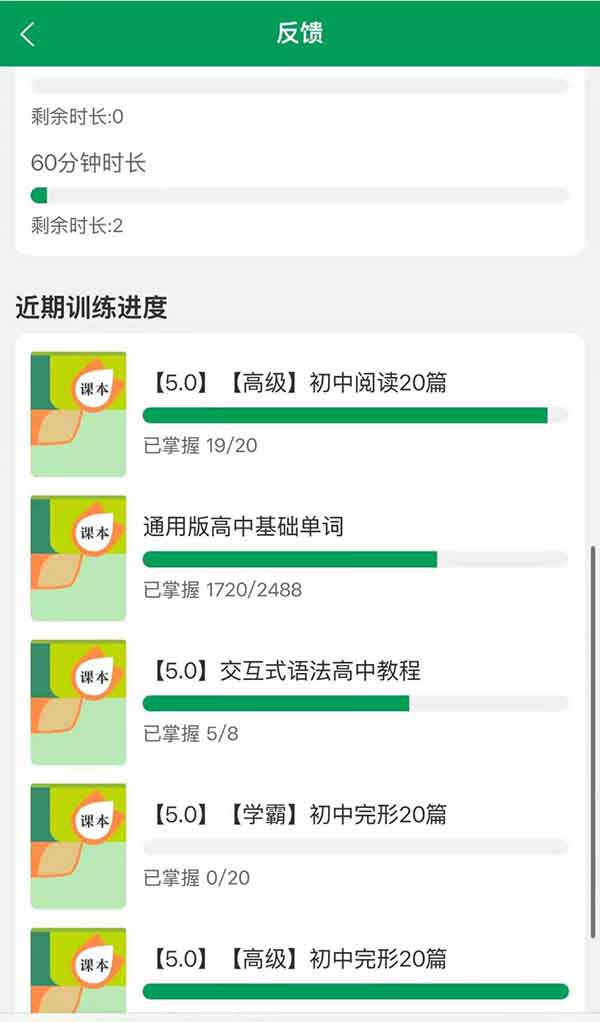The height and width of the screenshot is (1022, 600).
Task: Tap the 近期训练进度 section heading
Action: [x=91, y=308]
